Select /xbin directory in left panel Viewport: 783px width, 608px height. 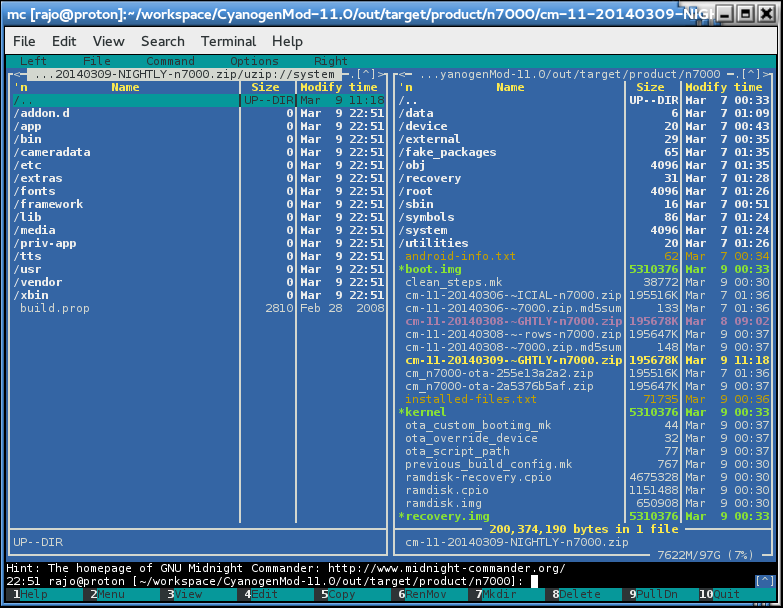(x=199, y=295)
